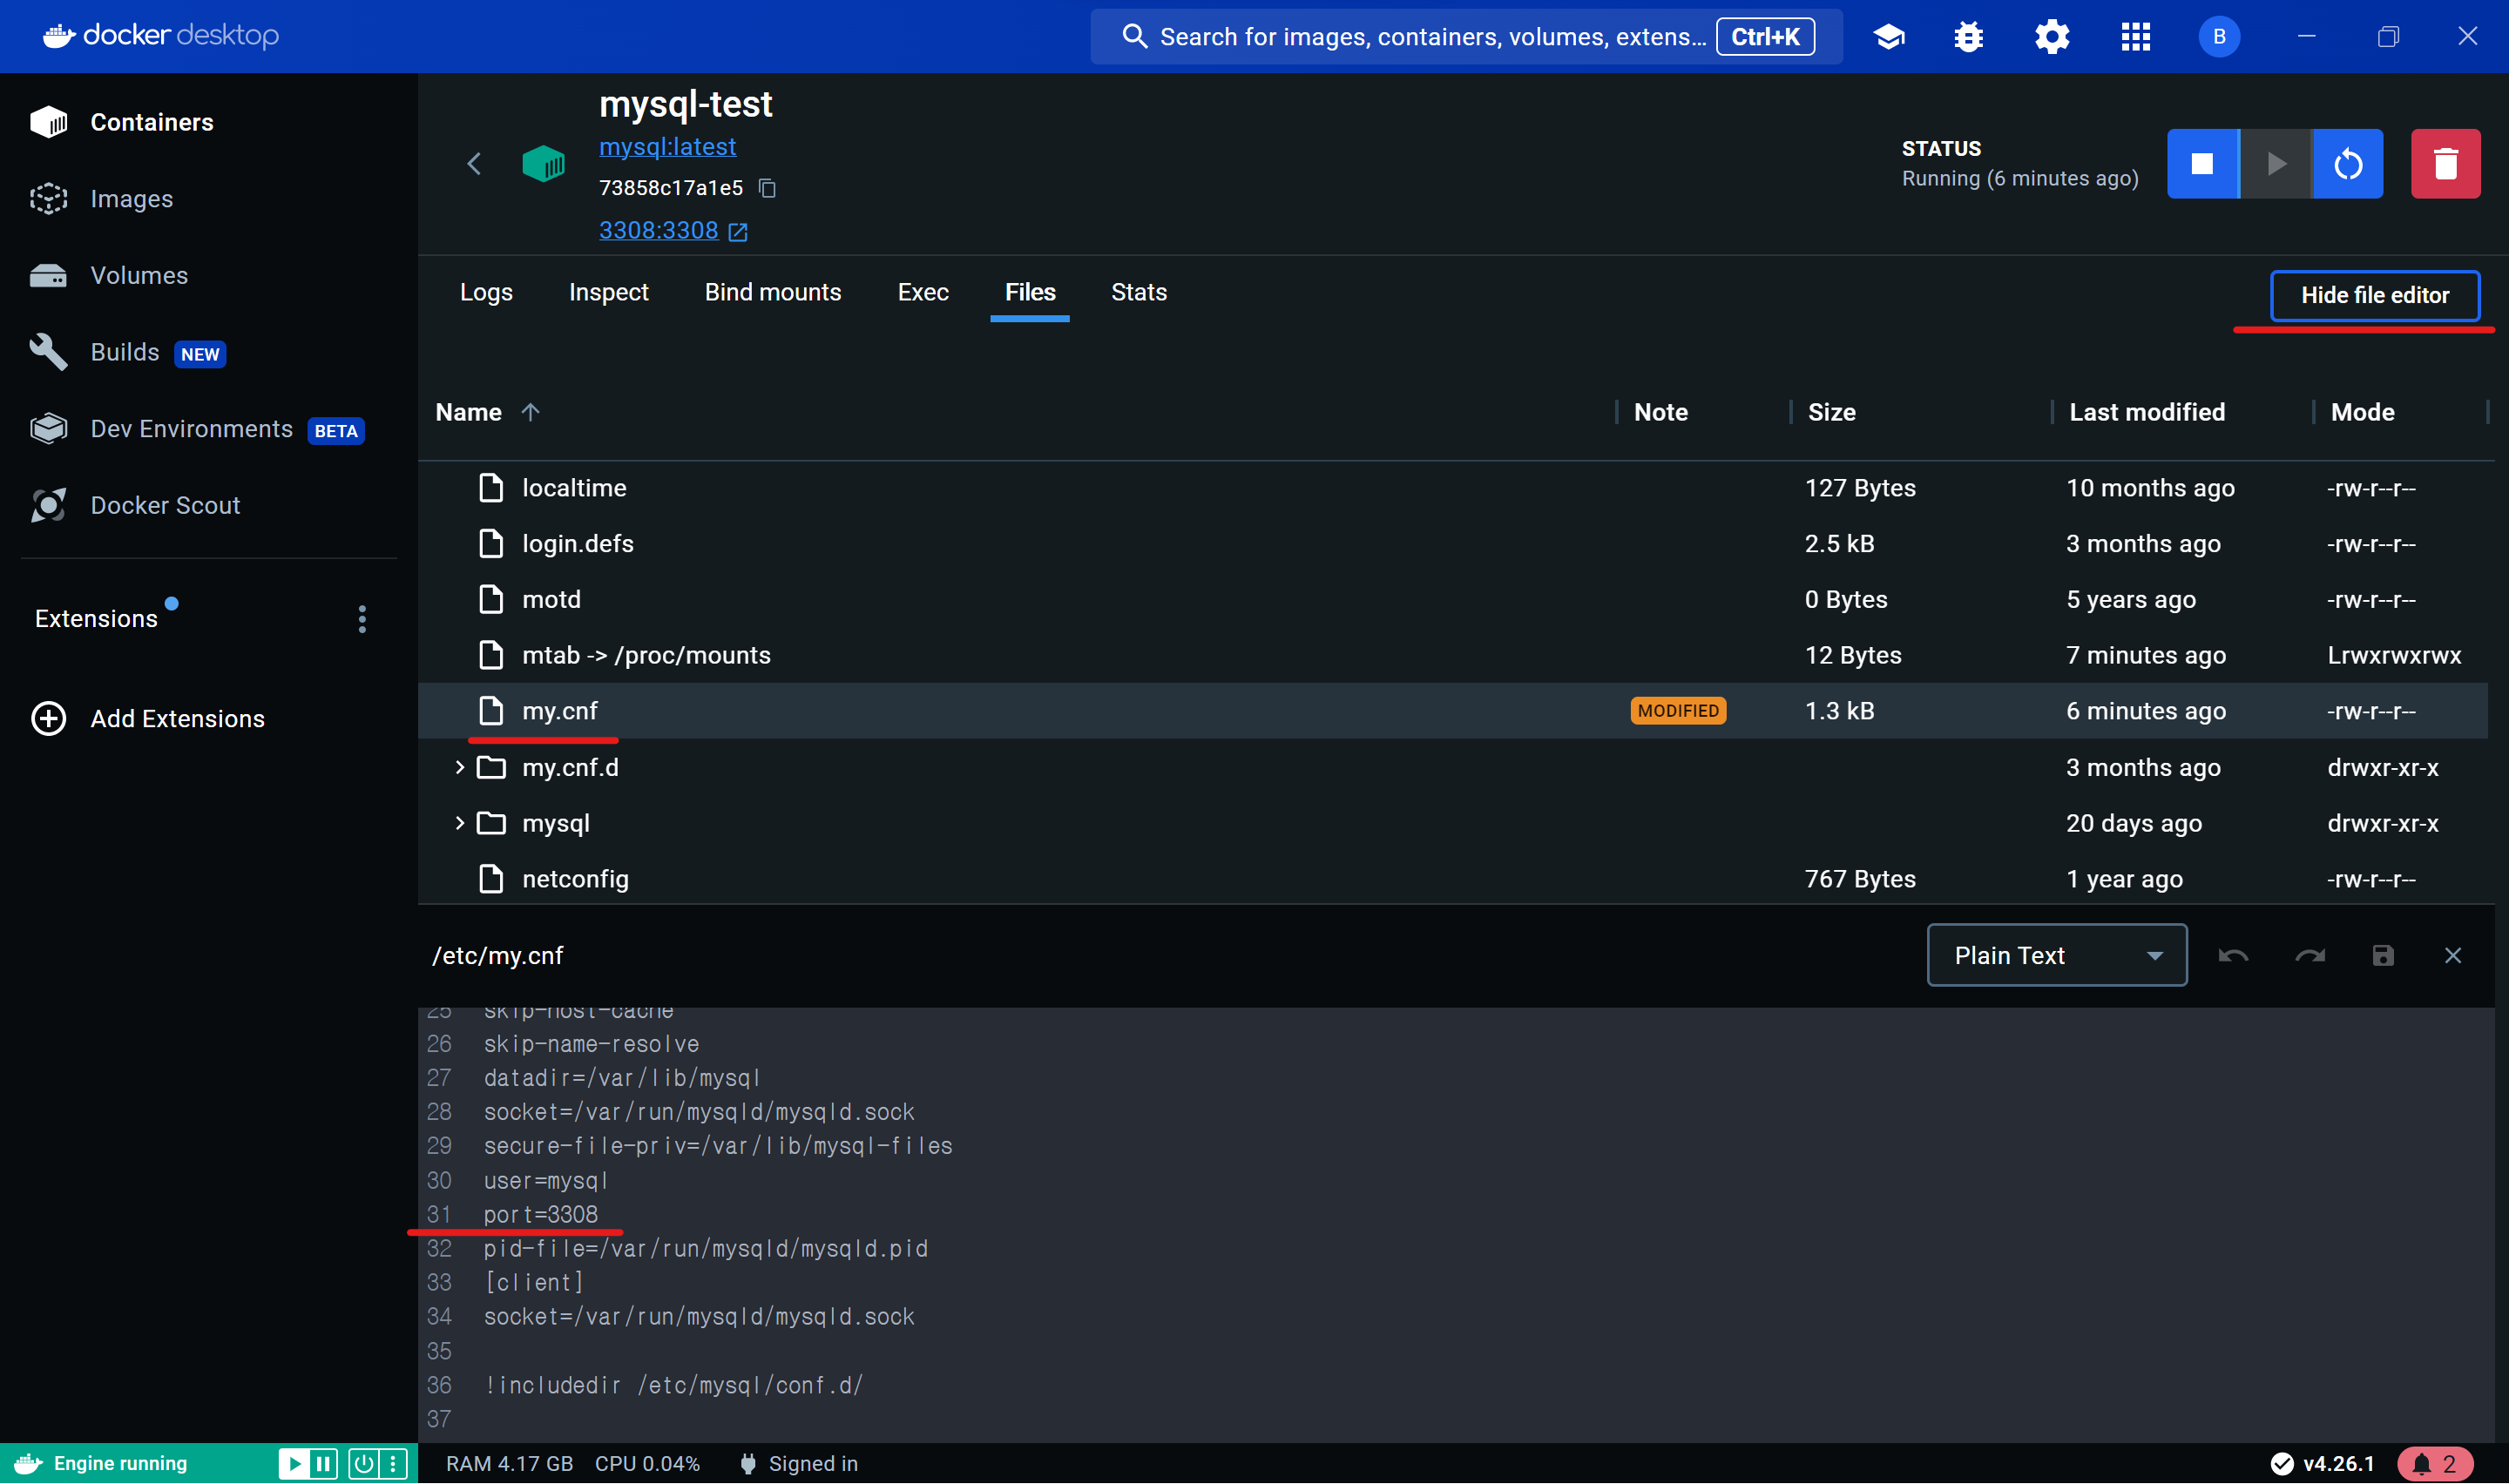Image resolution: width=2509 pixels, height=1484 pixels.
Task: Copy the container ID 73858c17a1e5
Action: pos(767,188)
